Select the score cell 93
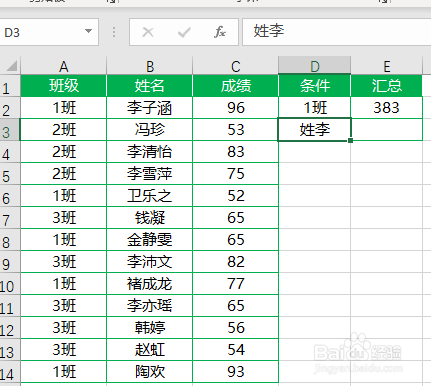The height and width of the screenshot is (386, 431). [235, 372]
